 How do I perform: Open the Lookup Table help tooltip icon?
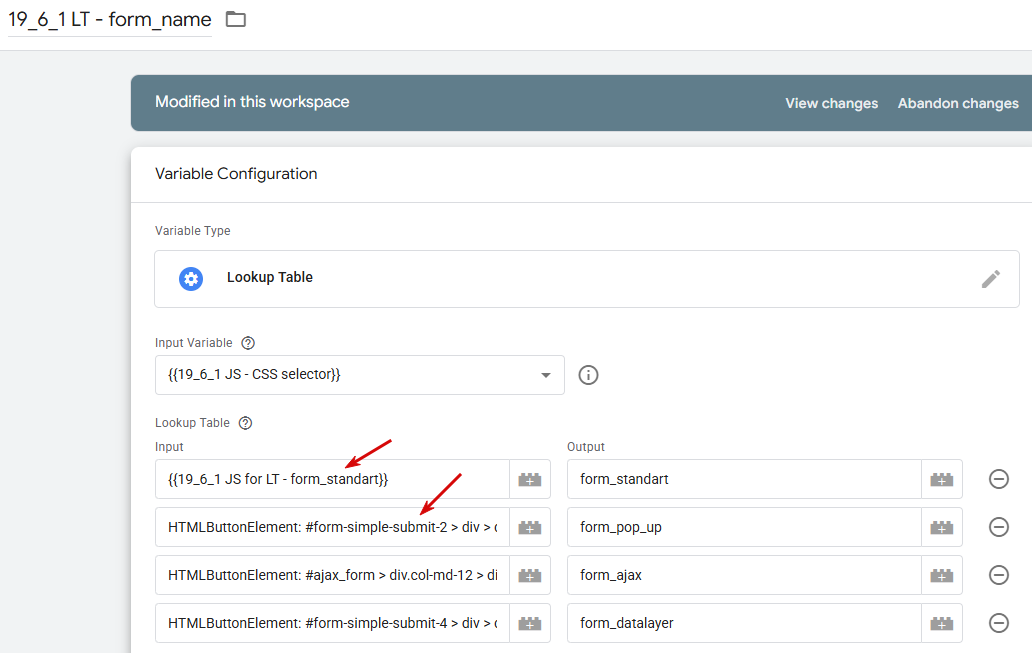pos(245,423)
